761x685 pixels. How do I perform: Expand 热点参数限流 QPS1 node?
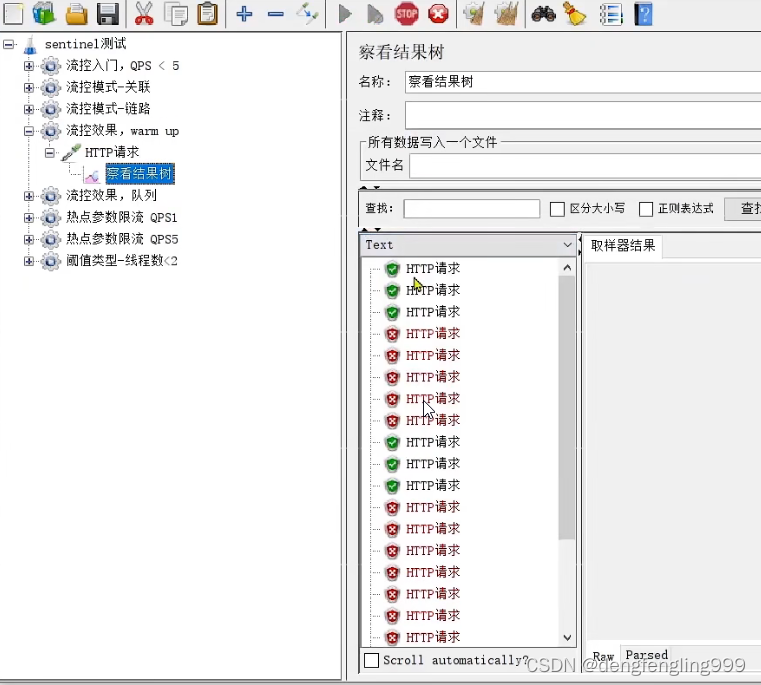click(29, 217)
